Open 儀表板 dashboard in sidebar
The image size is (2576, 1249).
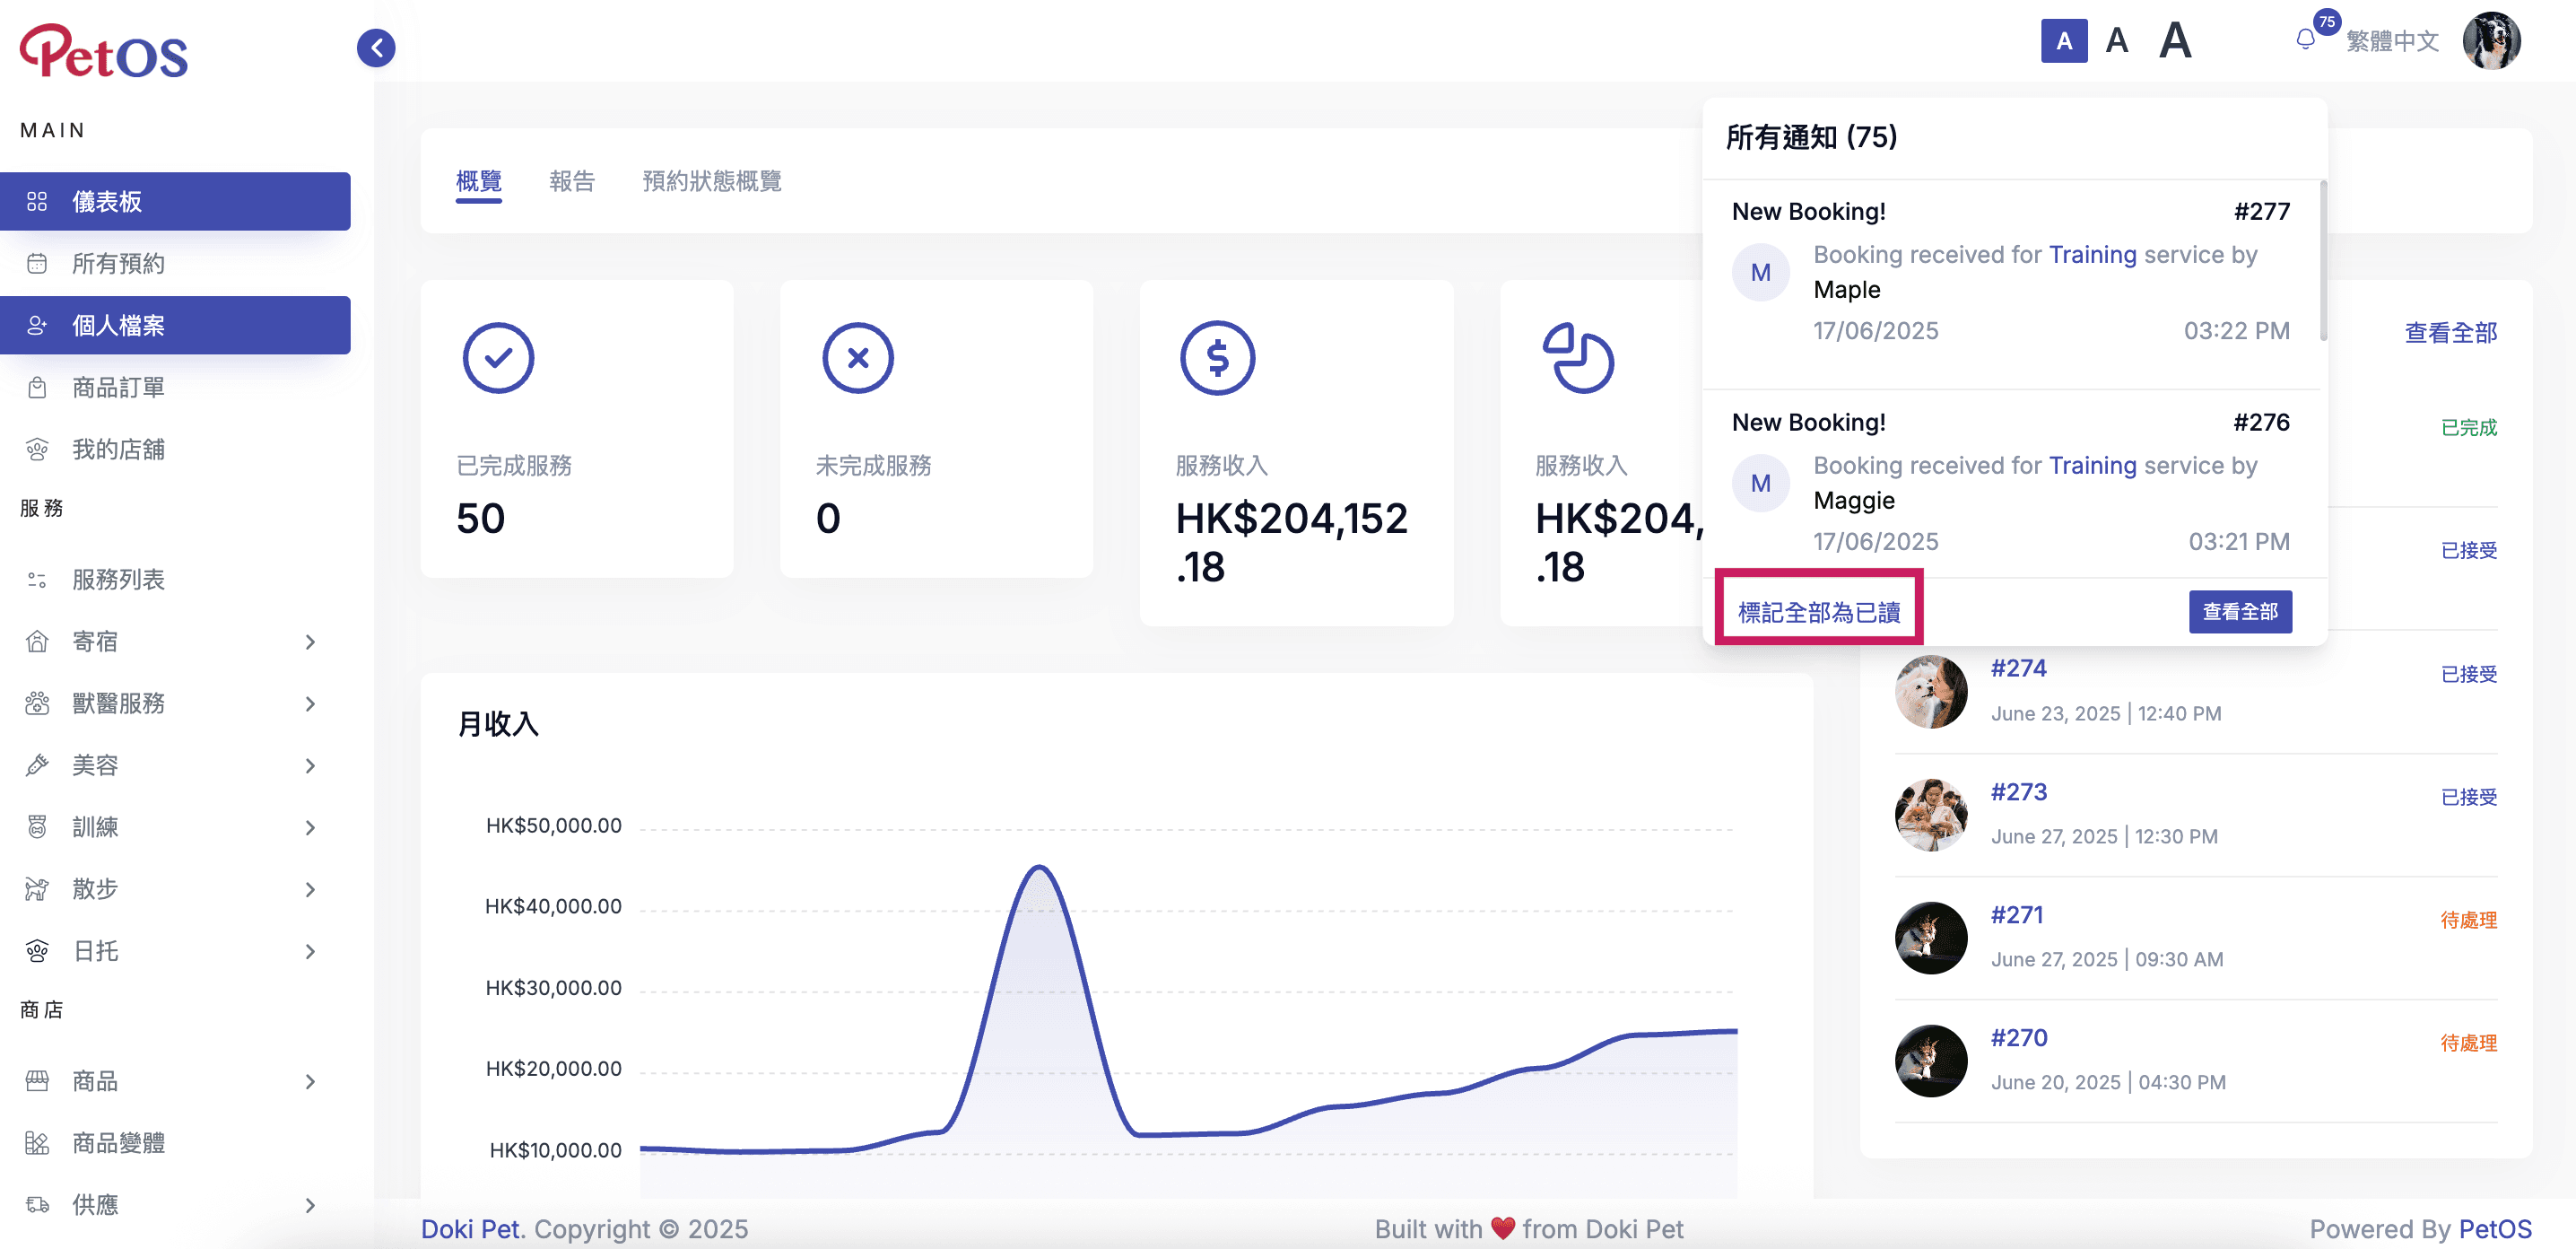(x=175, y=201)
